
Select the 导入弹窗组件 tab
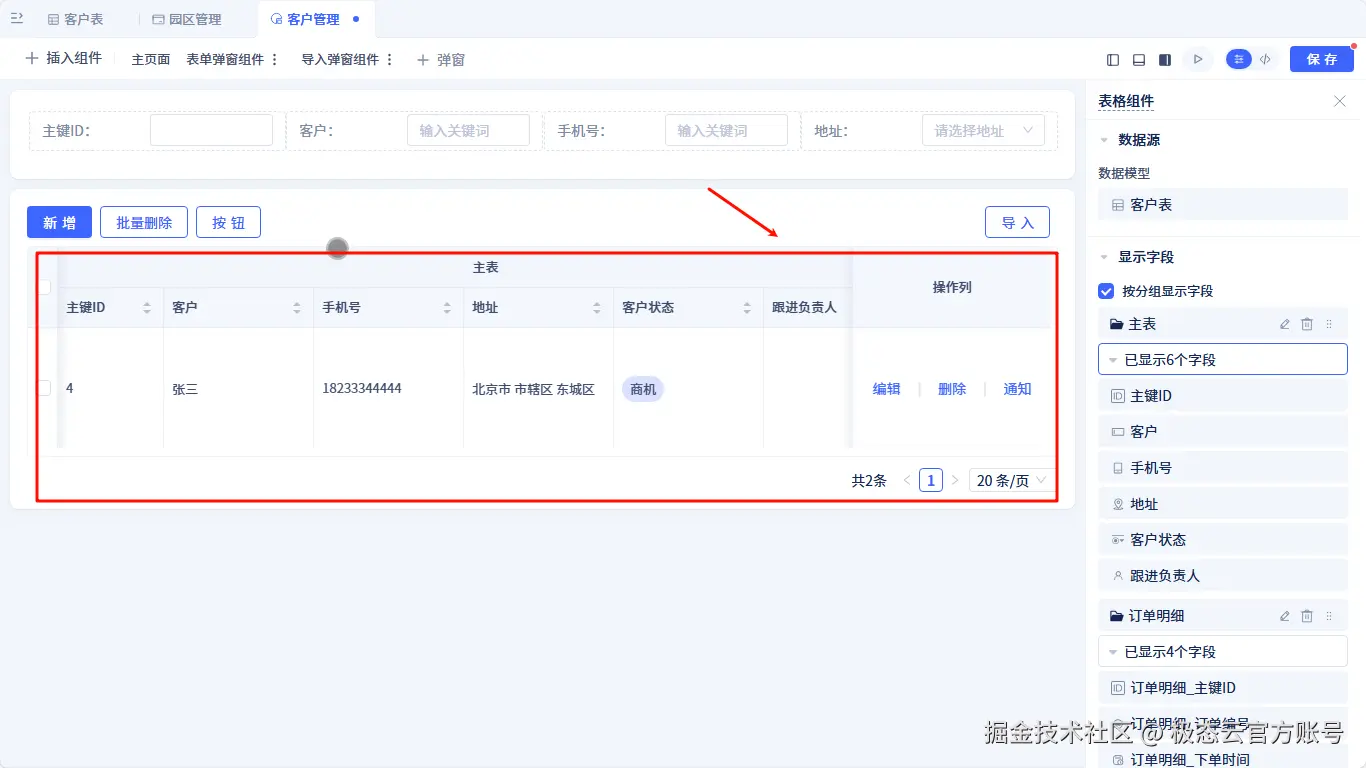pos(340,60)
